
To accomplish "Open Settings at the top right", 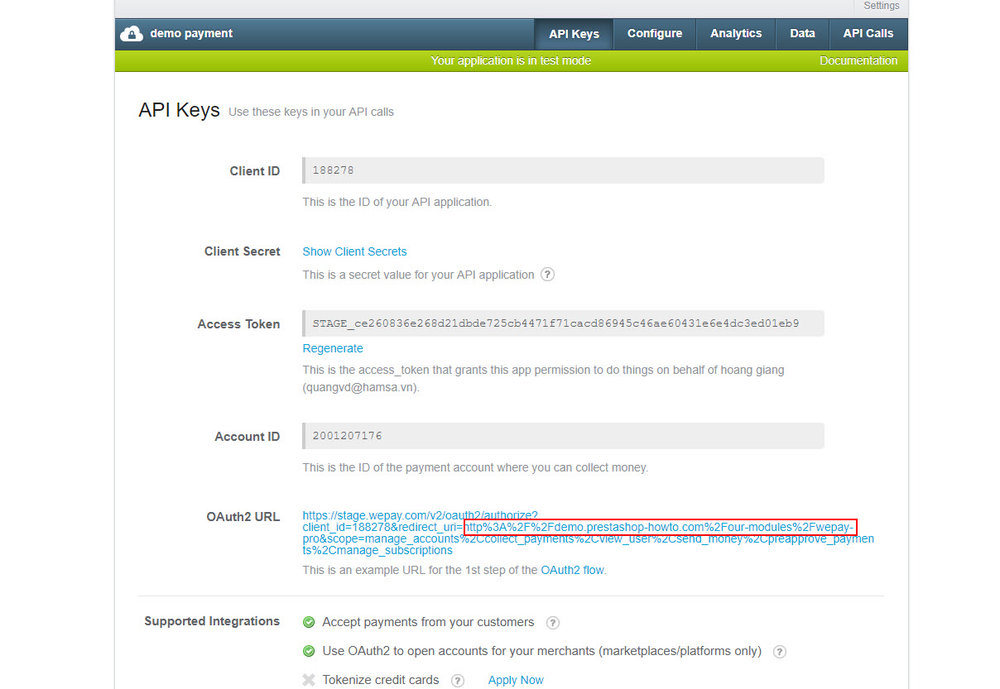I will tap(881, 6).
